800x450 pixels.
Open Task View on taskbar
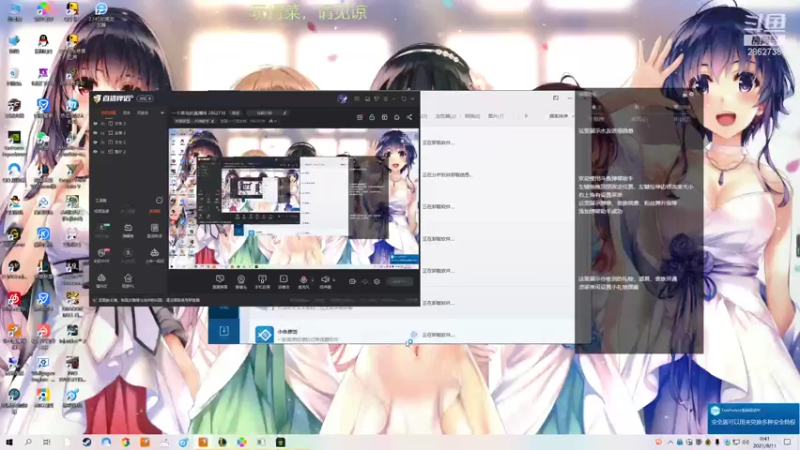point(47,442)
